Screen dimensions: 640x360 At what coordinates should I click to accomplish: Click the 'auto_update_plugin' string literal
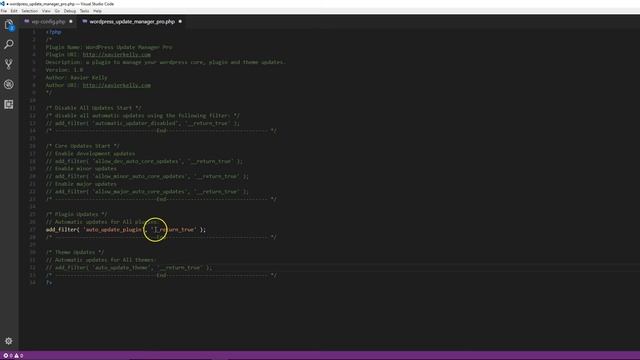113,229
